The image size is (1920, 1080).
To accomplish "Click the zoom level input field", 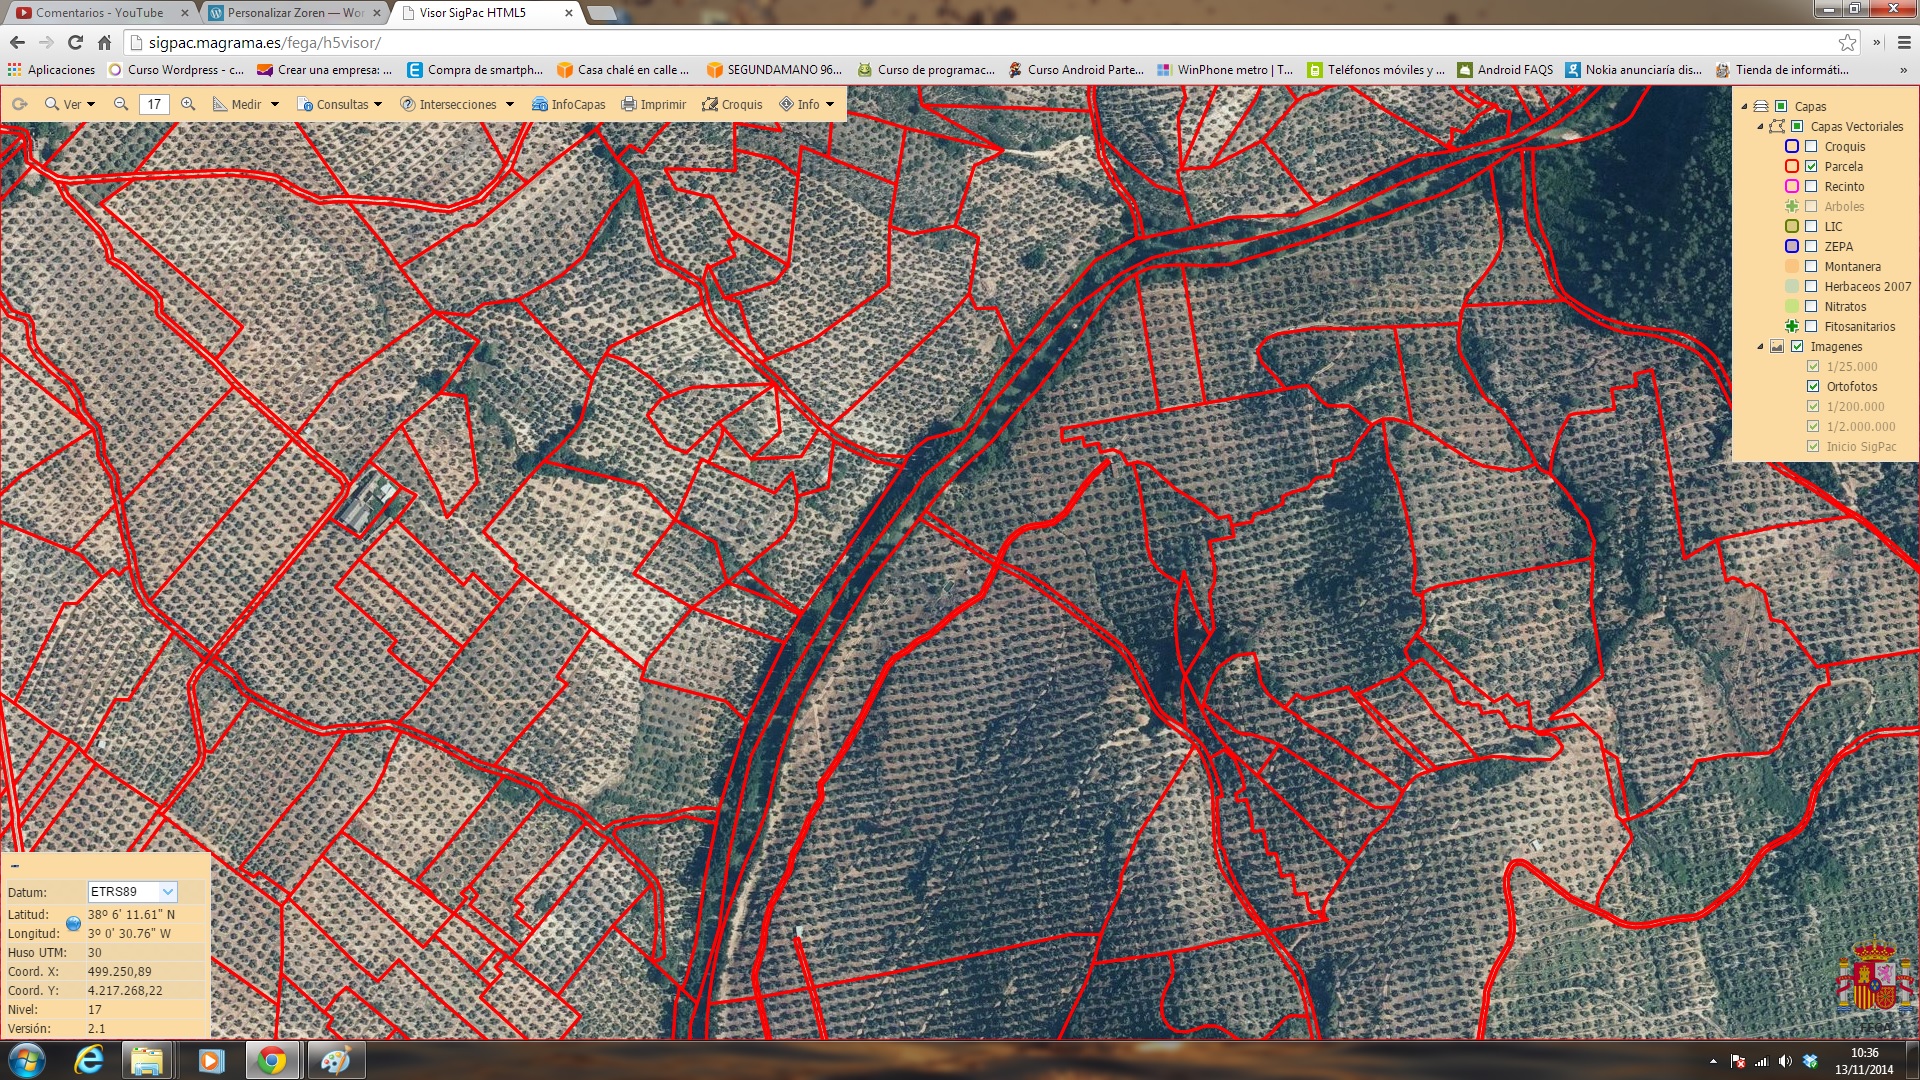I will 154,104.
